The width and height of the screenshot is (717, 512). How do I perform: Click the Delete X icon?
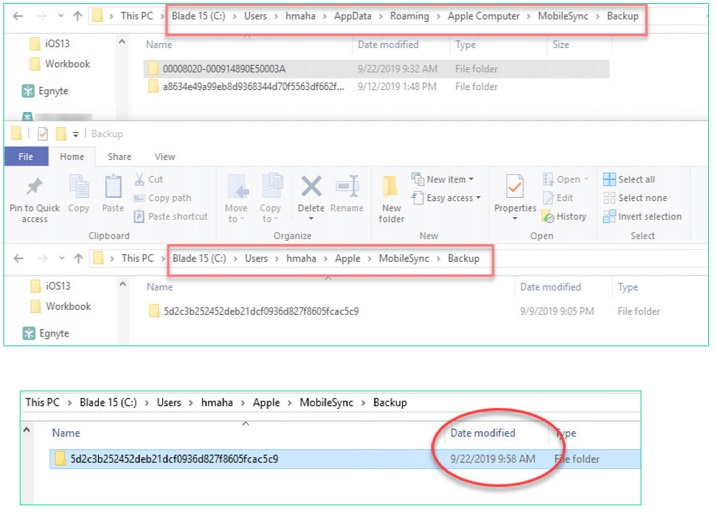[311, 187]
